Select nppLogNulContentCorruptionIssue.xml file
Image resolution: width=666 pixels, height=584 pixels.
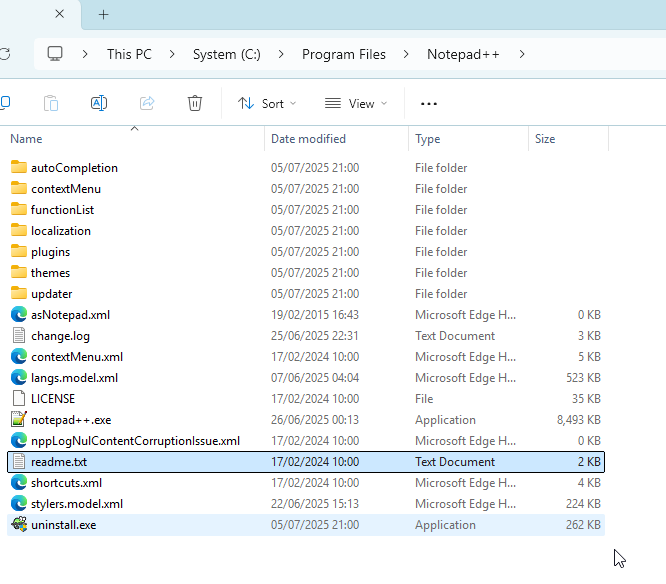(x=135, y=440)
